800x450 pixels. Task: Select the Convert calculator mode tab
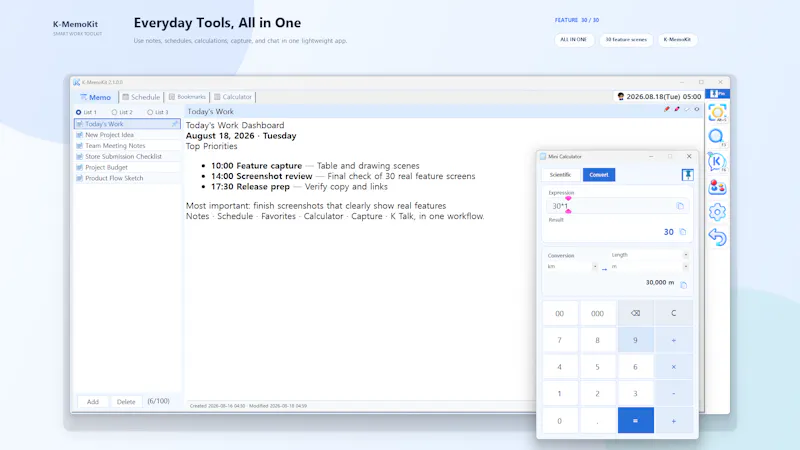(x=599, y=175)
